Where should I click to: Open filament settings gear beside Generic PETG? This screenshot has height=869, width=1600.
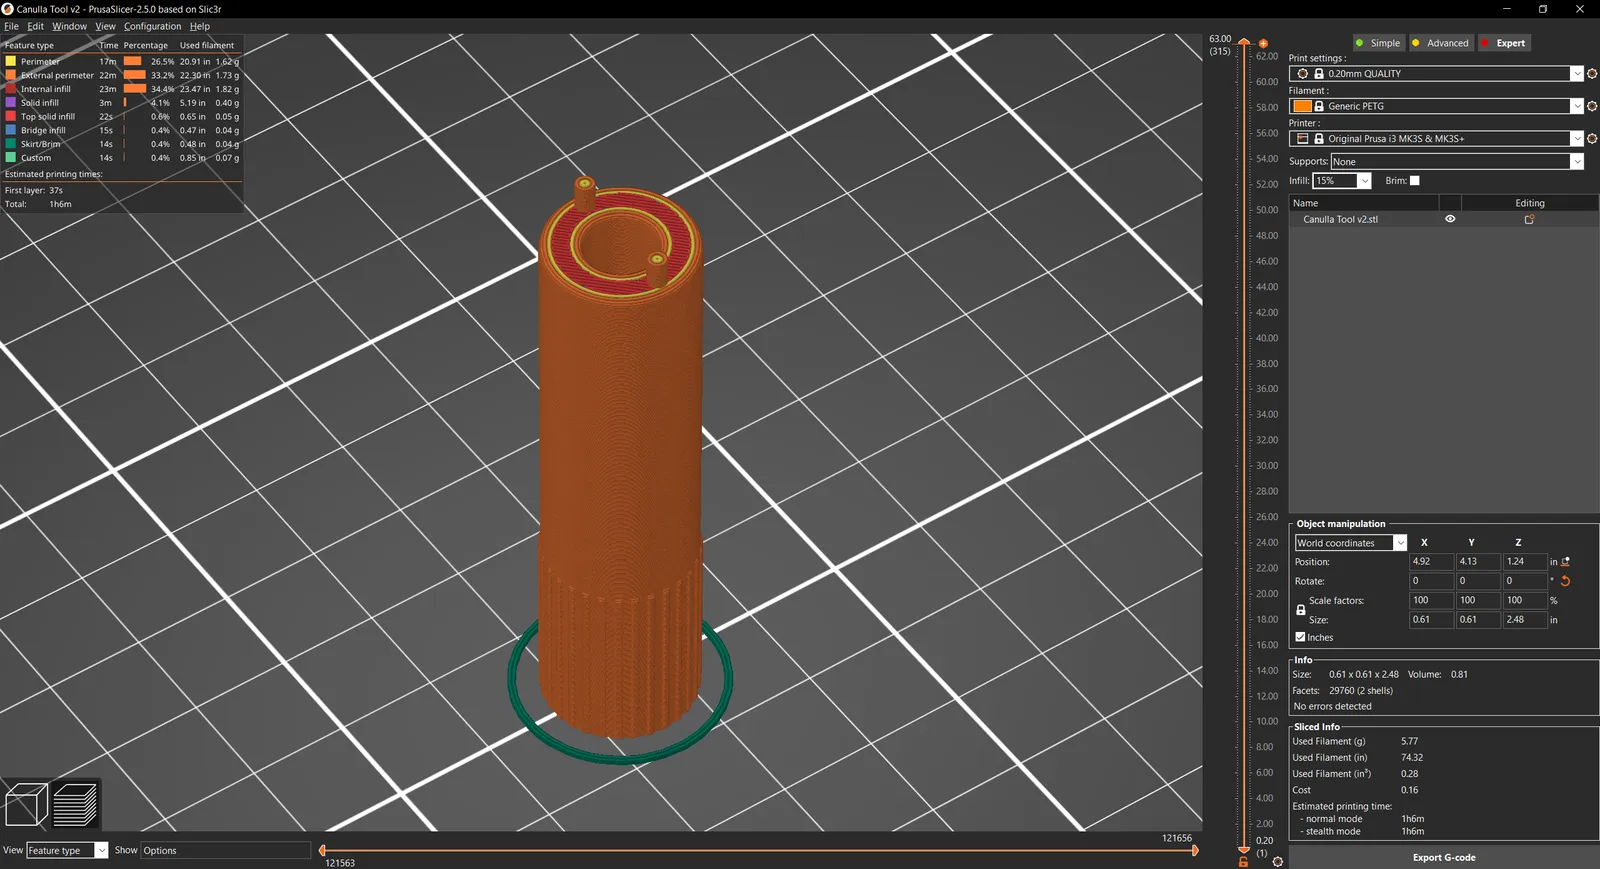point(1592,106)
